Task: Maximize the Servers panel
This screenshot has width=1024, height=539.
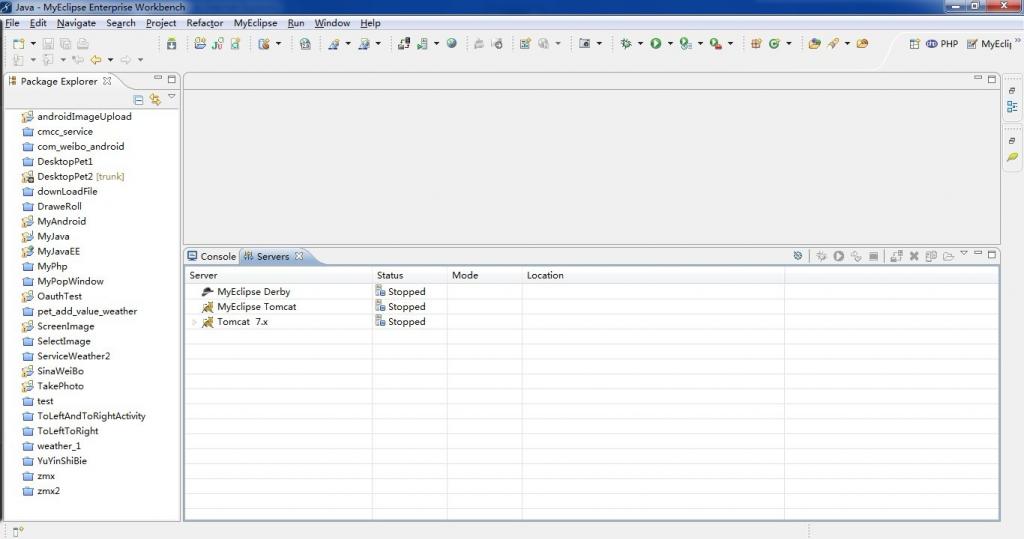Action: (x=991, y=254)
